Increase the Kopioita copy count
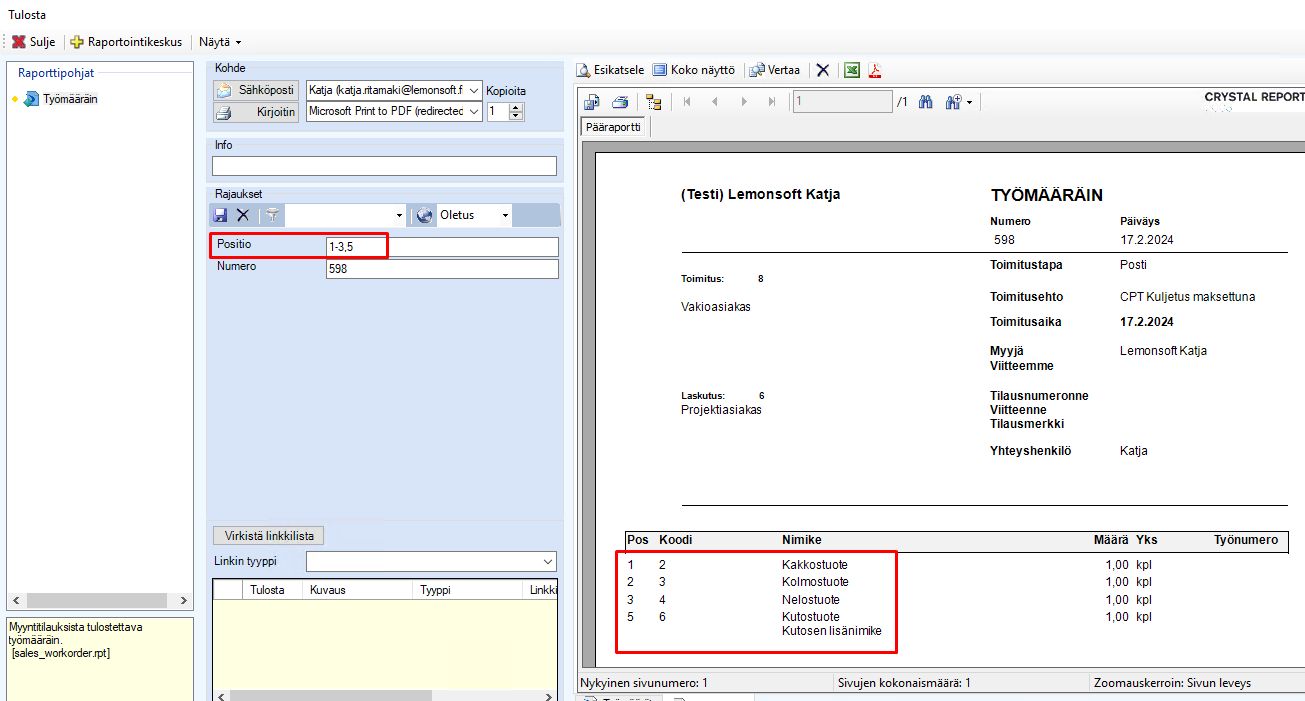This screenshot has width=1305, height=701. pos(516,107)
